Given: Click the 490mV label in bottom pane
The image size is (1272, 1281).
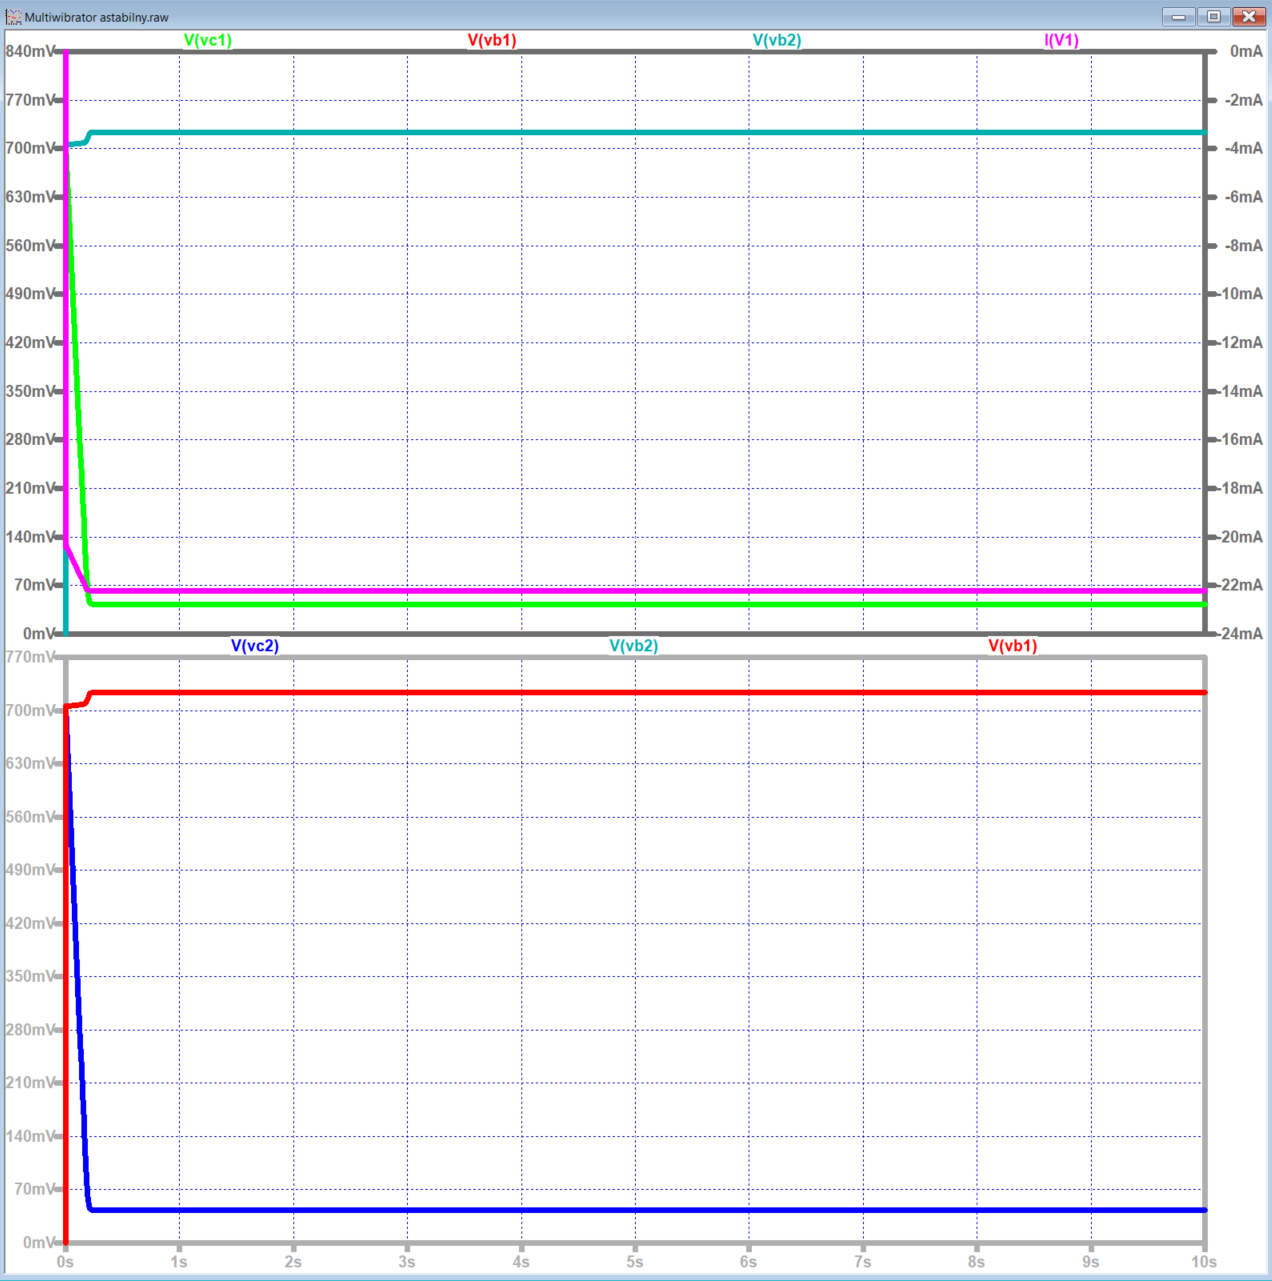Looking at the screenshot, I should (30, 870).
